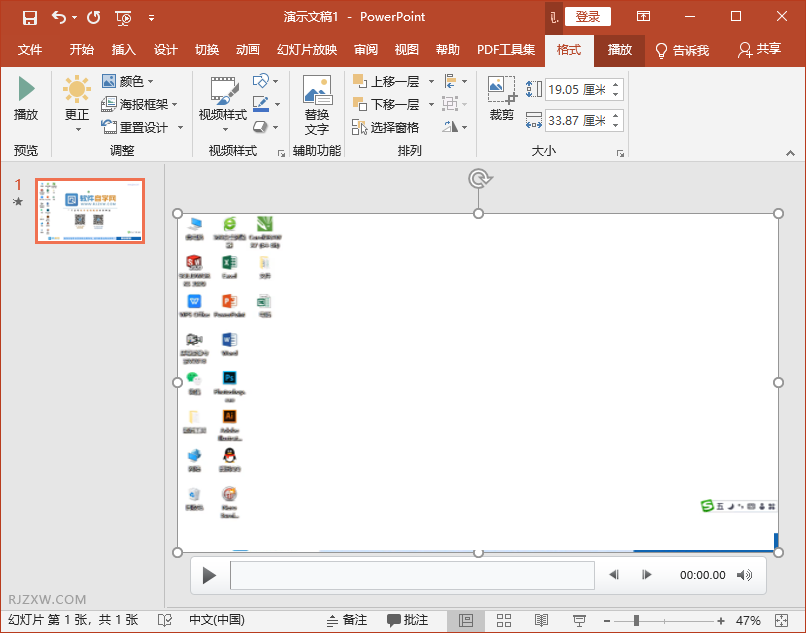Select the slide 1 thumbnail
This screenshot has height=633, width=806.
(x=90, y=211)
